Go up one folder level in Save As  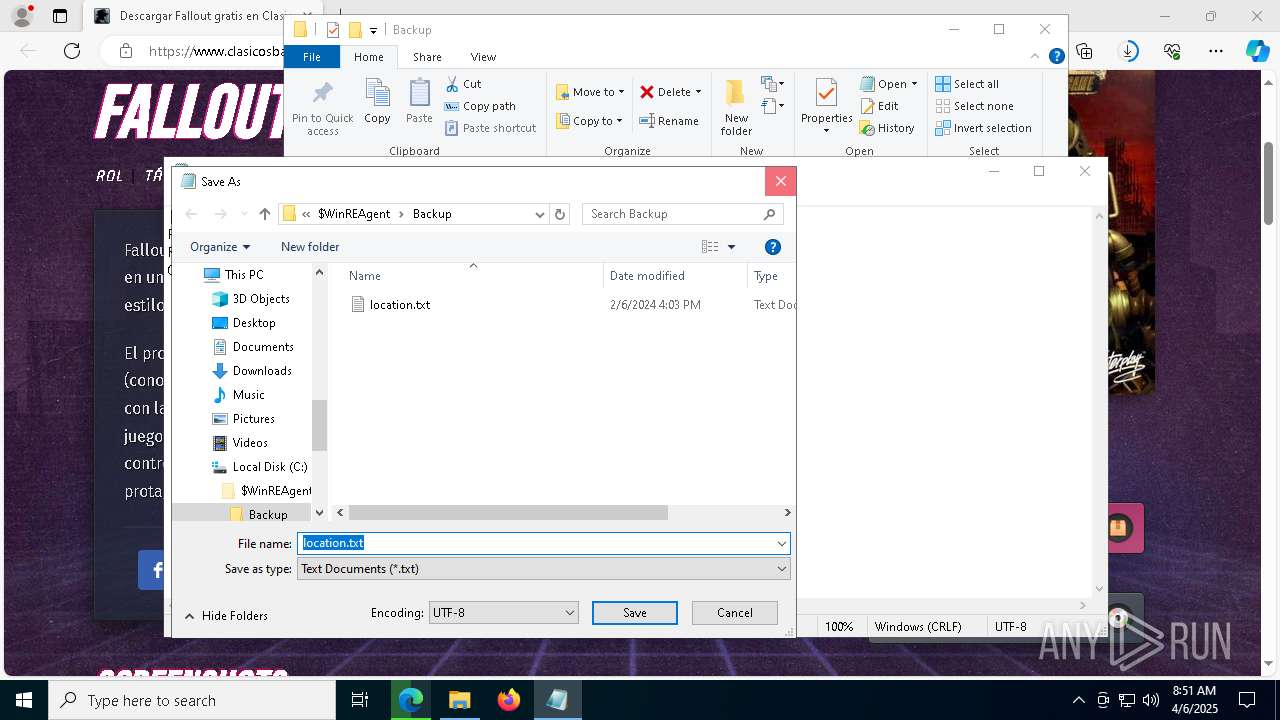[264, 214]
